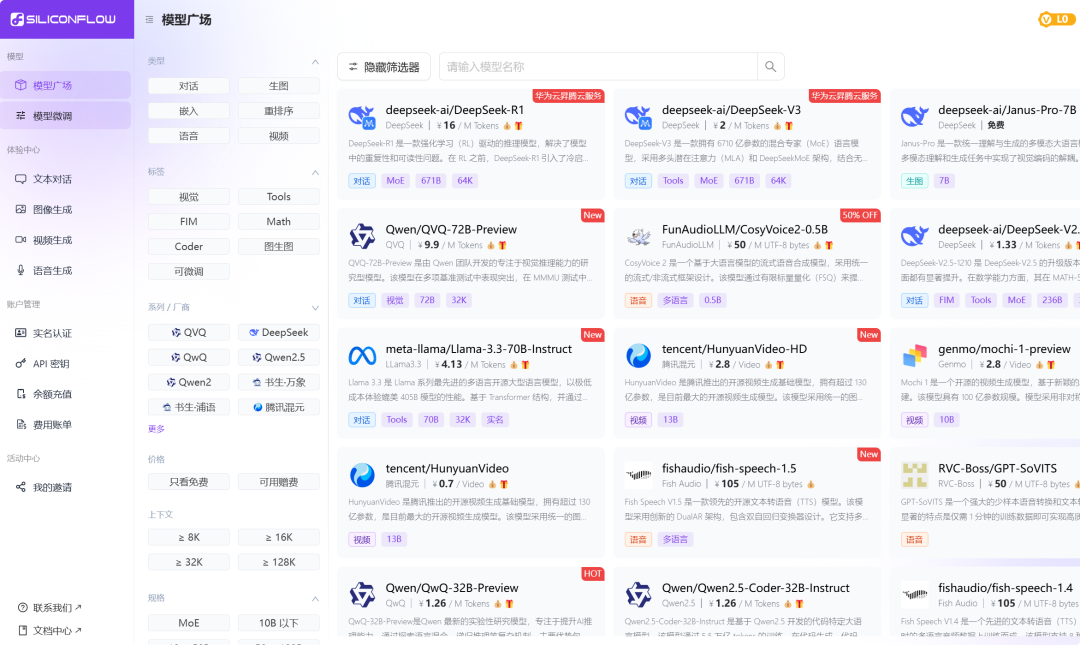1080x645 pixels.
Task: Click the mochi-1-preview Genmo logo
Action: [915, 356]
